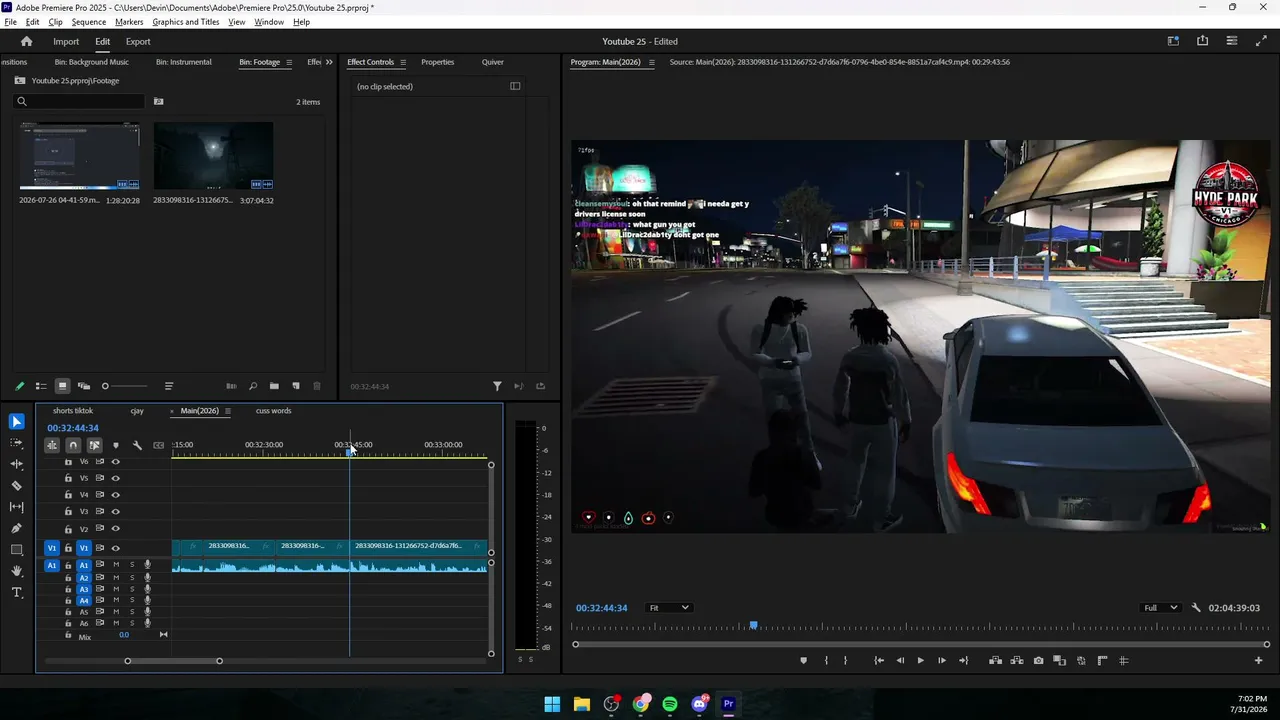1280x720 pixels.
Task: Go to the Export workspace
Action: (x=138, y=42)
